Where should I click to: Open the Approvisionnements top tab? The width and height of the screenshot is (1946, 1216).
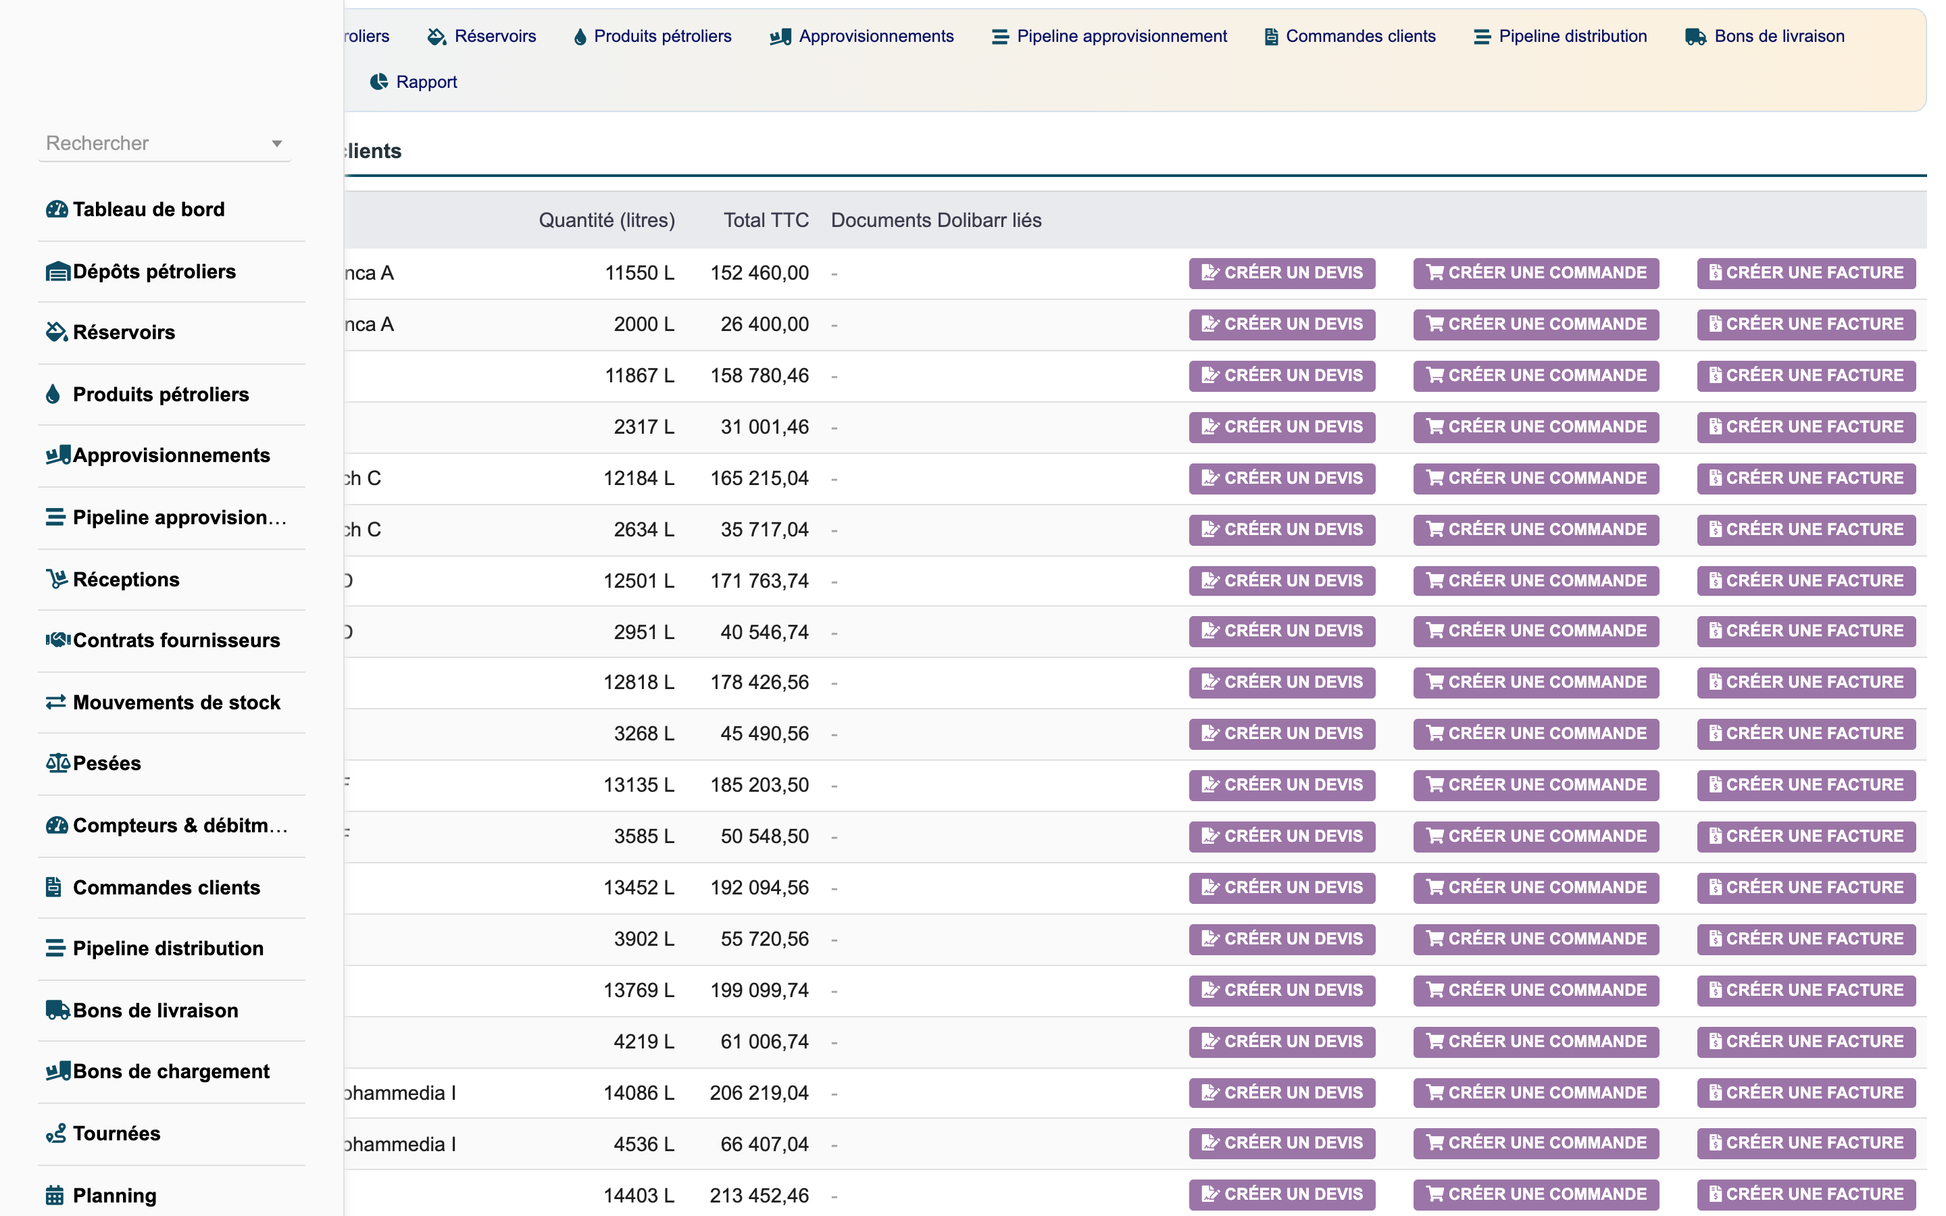pyautogui.click(x=862, y=37)
